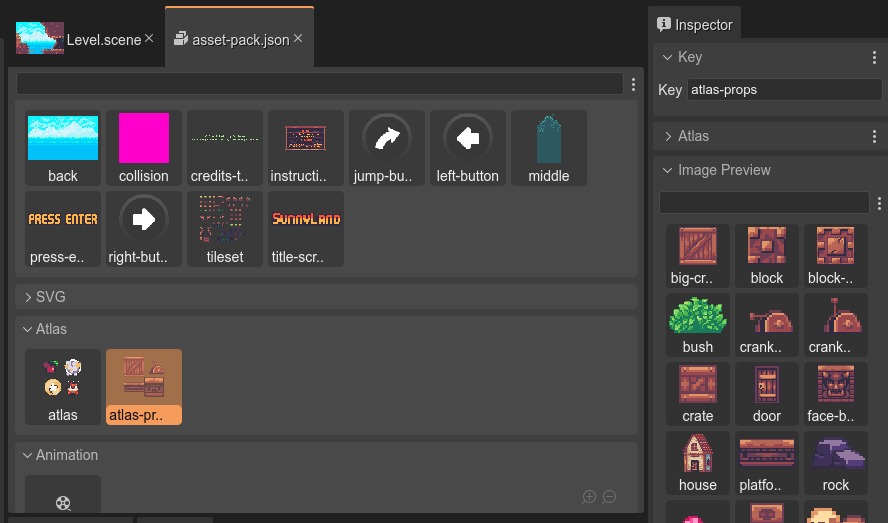Zoom out the asset pack view

(609, 497)
